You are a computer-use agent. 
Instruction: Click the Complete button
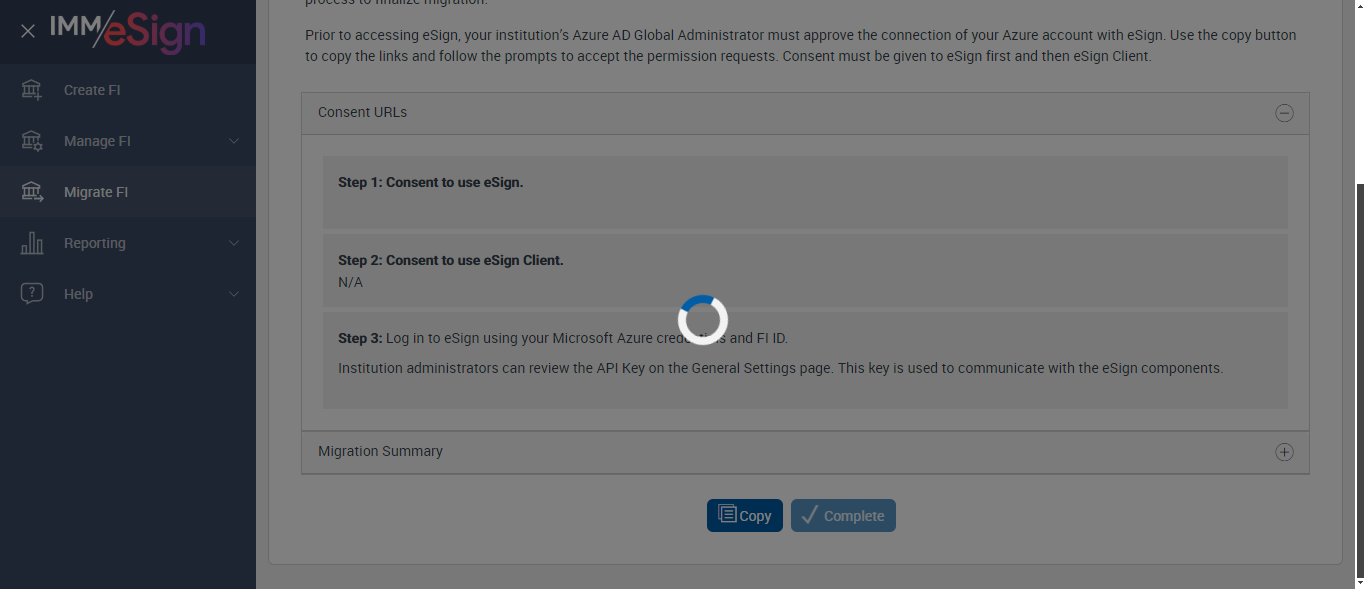[843, 516]
